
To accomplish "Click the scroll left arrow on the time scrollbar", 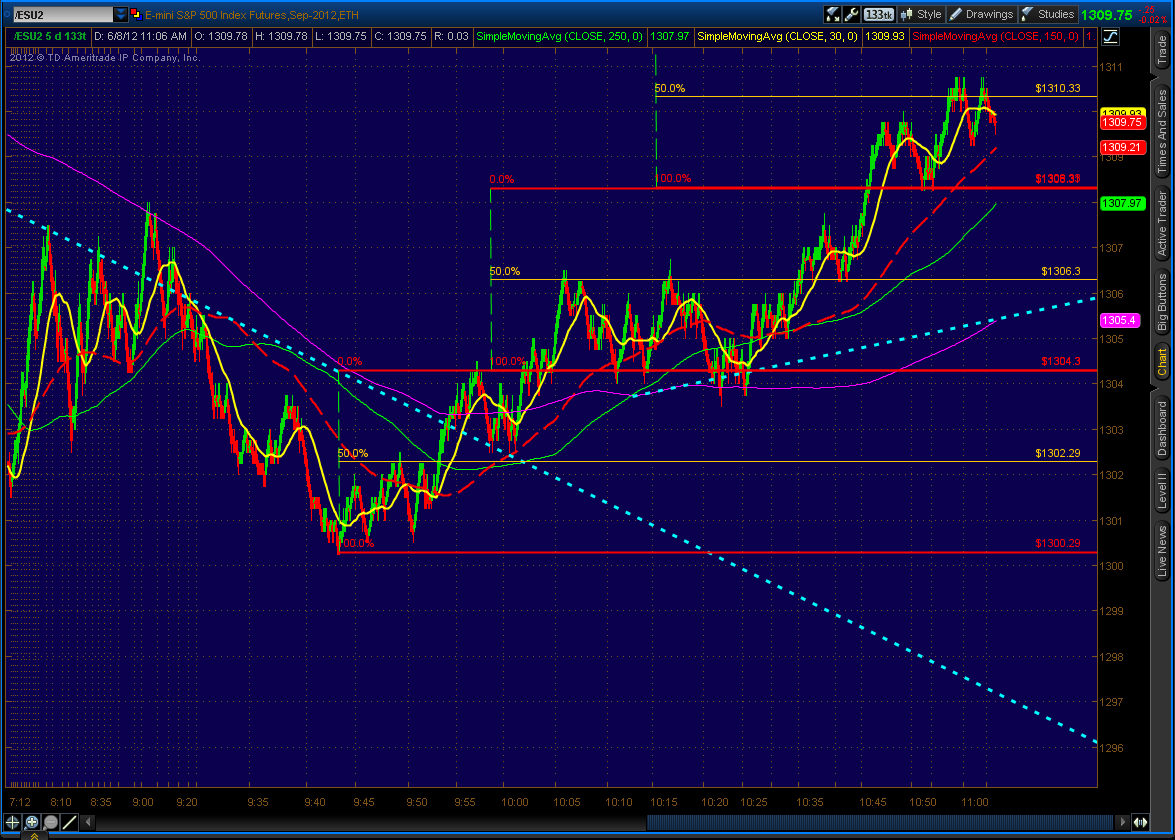I will [x=88, y=822].
